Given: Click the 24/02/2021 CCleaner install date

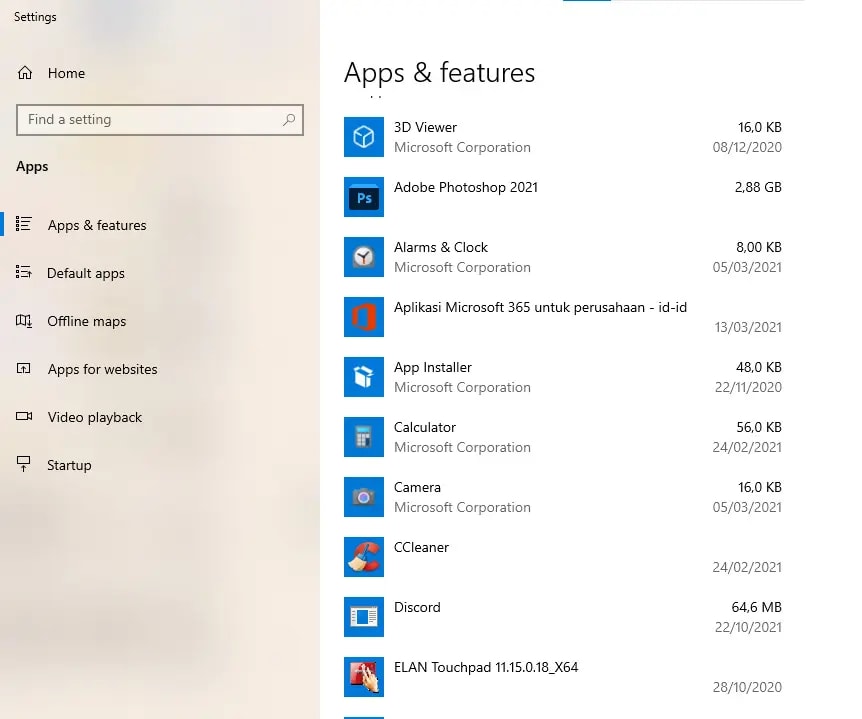Looking at the screenshot, I should [x=747, y=567].
